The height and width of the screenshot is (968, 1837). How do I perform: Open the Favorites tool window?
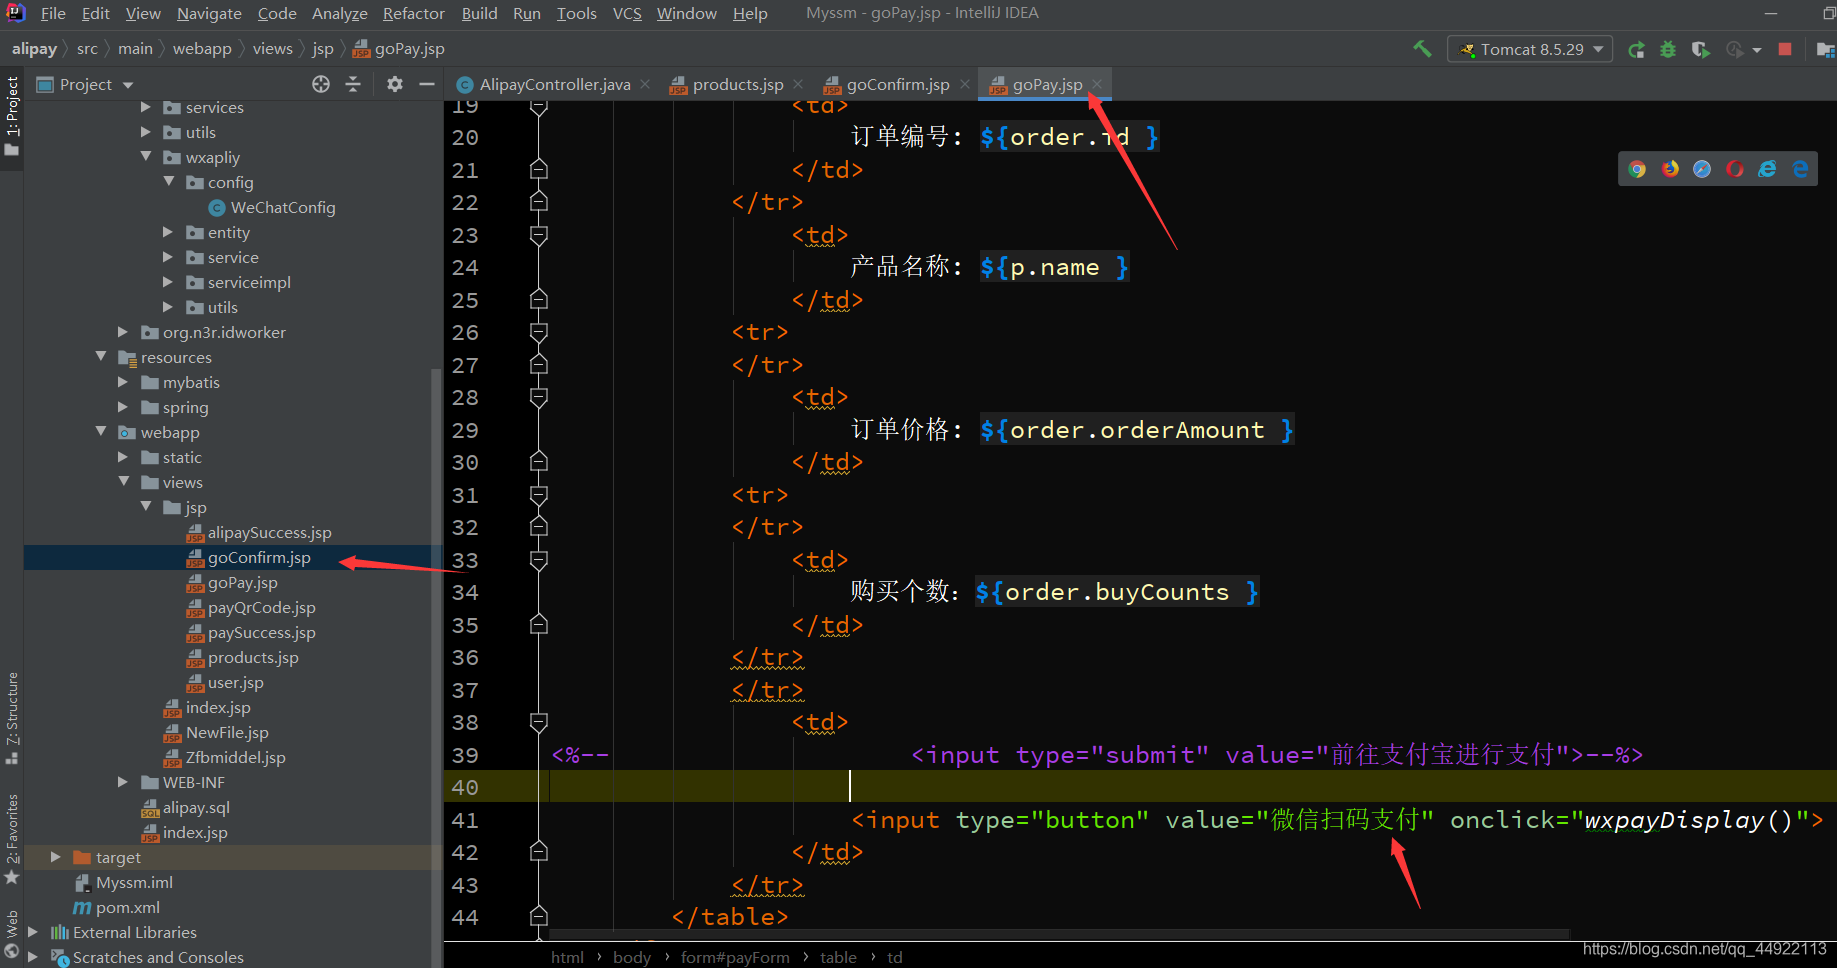tap(12, 838)
